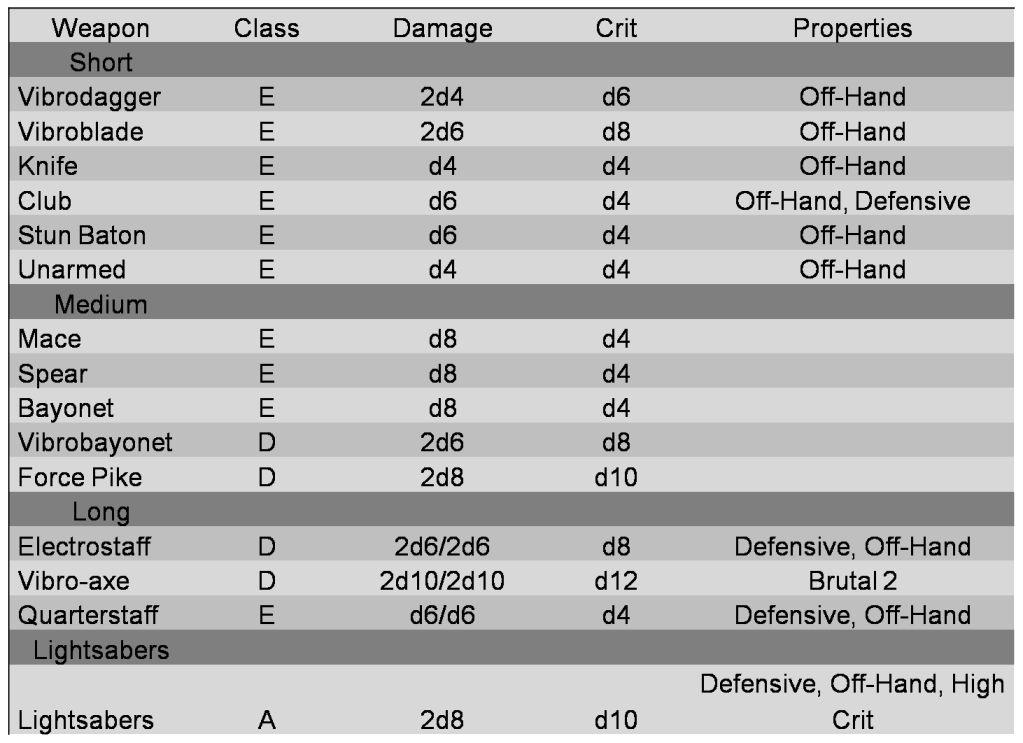The height and width of the screenshot is (743, 1023).
Task: Select the Mace weapon row name
Action: point(49,339)
